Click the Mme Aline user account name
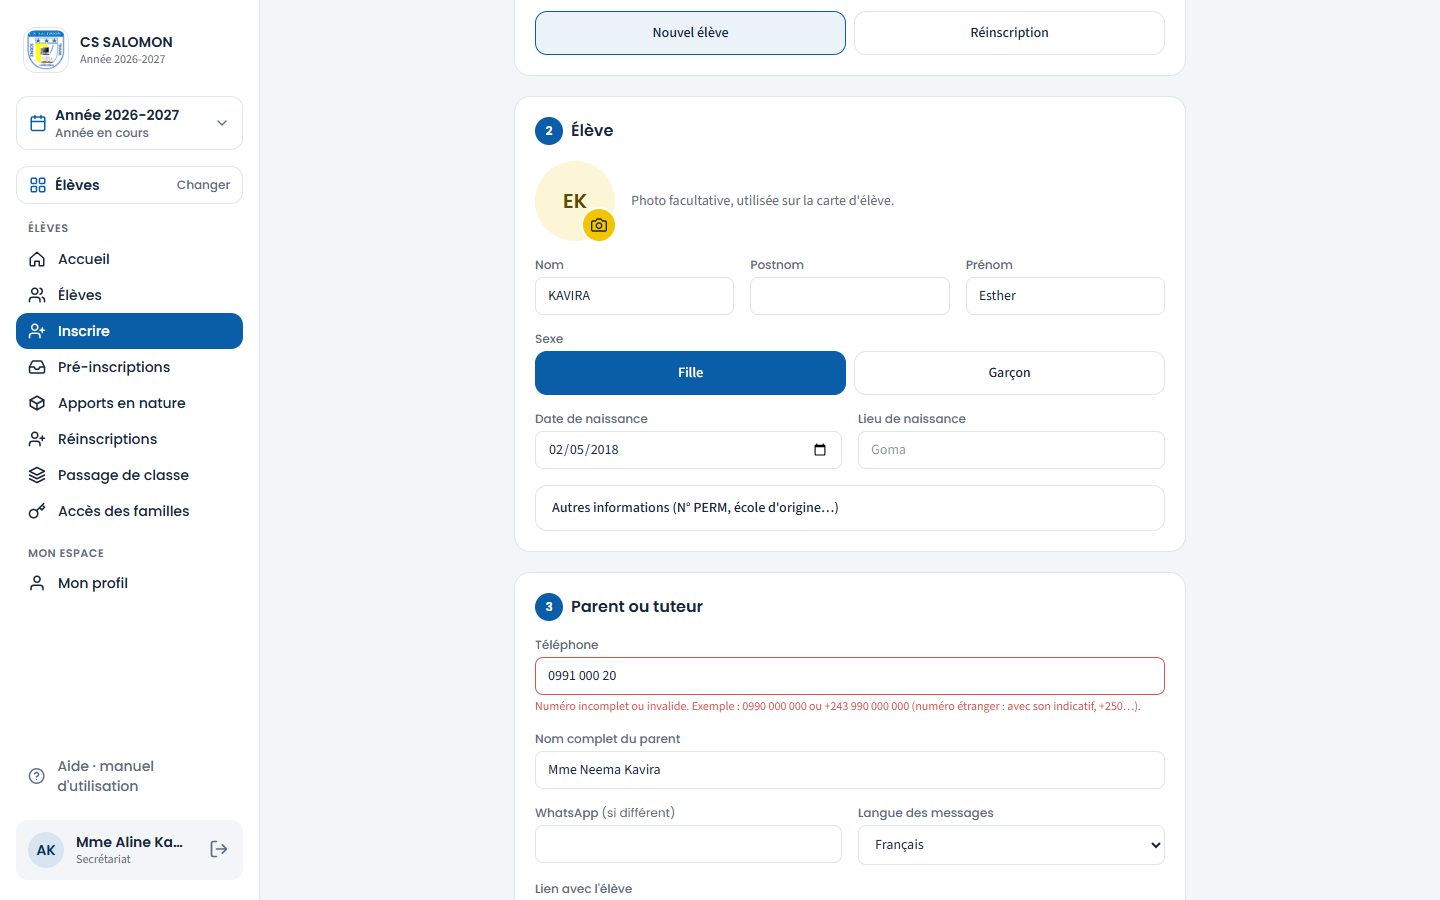This screenshot has height=900, width=1440. 129,842
